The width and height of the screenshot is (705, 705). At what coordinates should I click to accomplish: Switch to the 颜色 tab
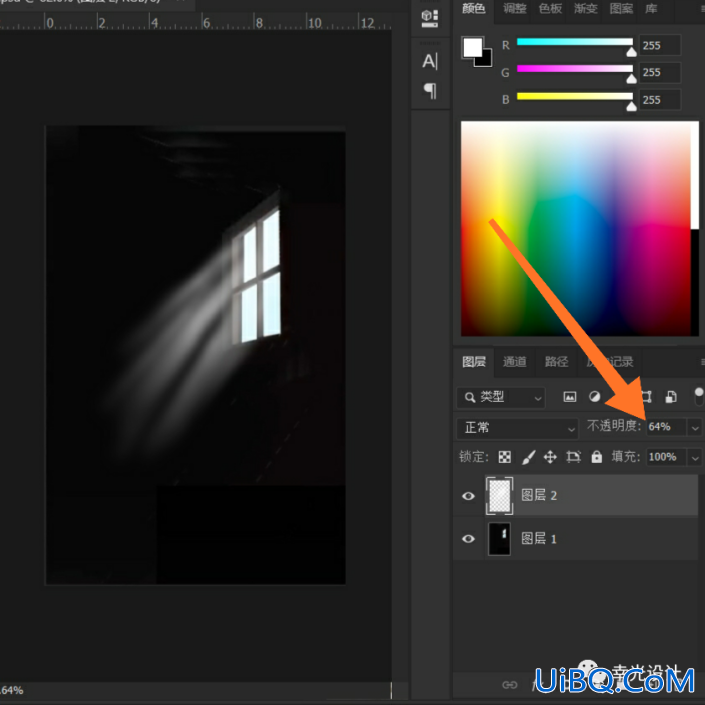point(473,9)
